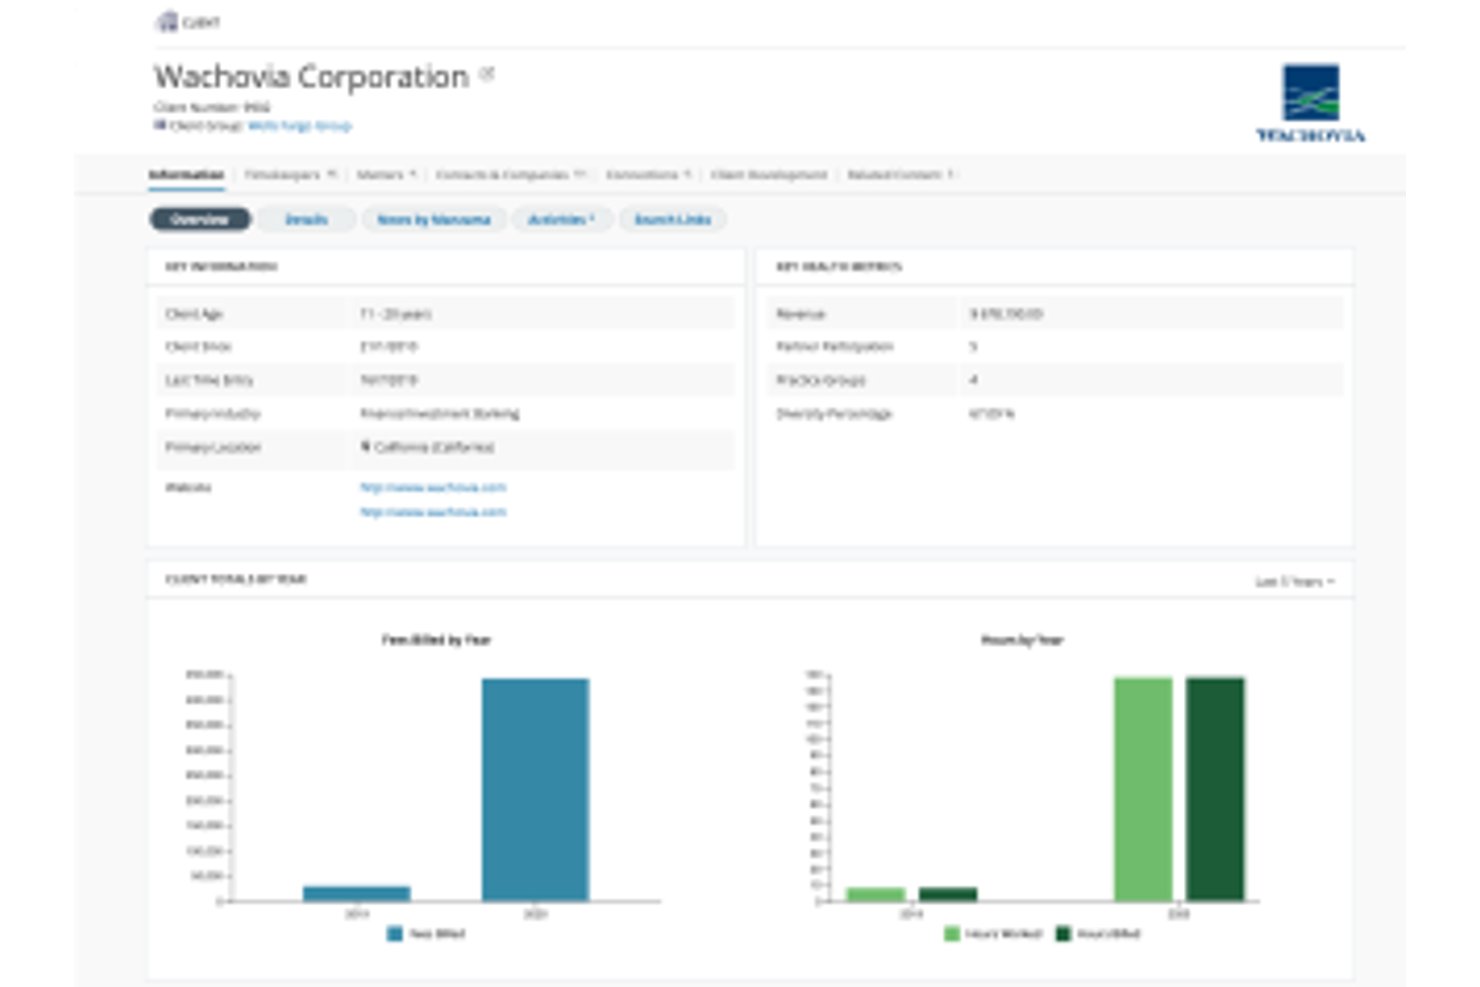Click the Key Information panel header
Image resolution: width=1480 pixels, height=987 pixels.
(221, 267)
